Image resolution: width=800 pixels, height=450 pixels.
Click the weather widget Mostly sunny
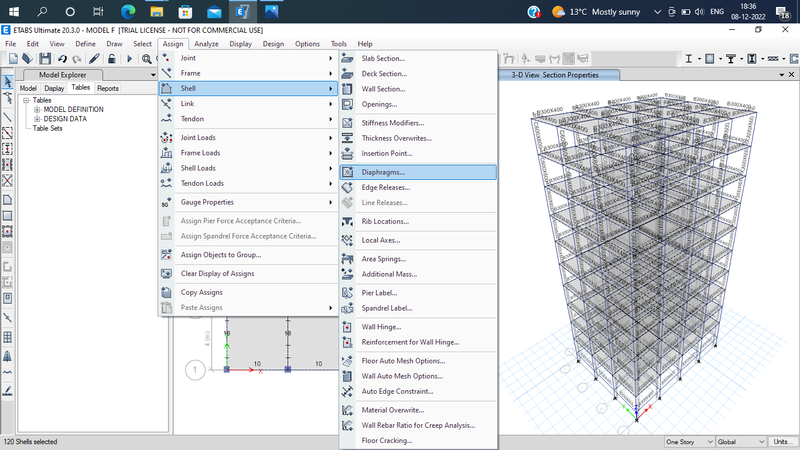pyautogui.click(x=596, y=12)
